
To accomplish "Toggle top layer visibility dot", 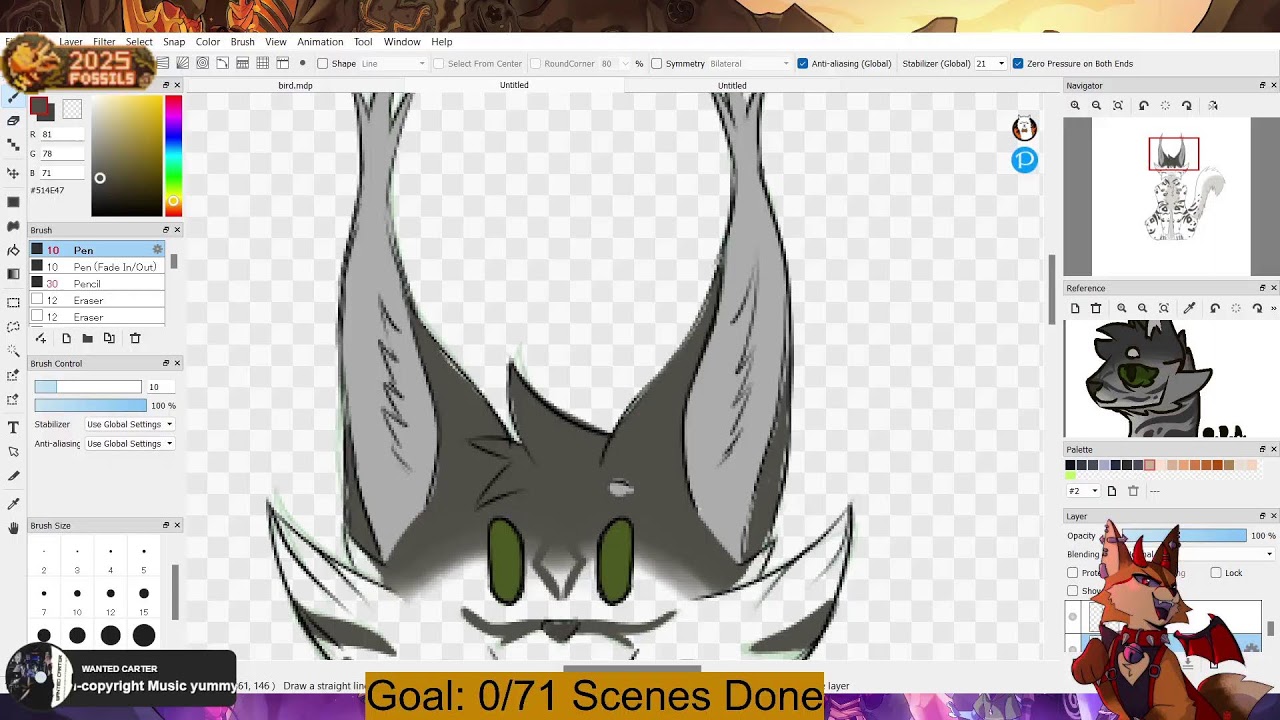I will 1073,616.
